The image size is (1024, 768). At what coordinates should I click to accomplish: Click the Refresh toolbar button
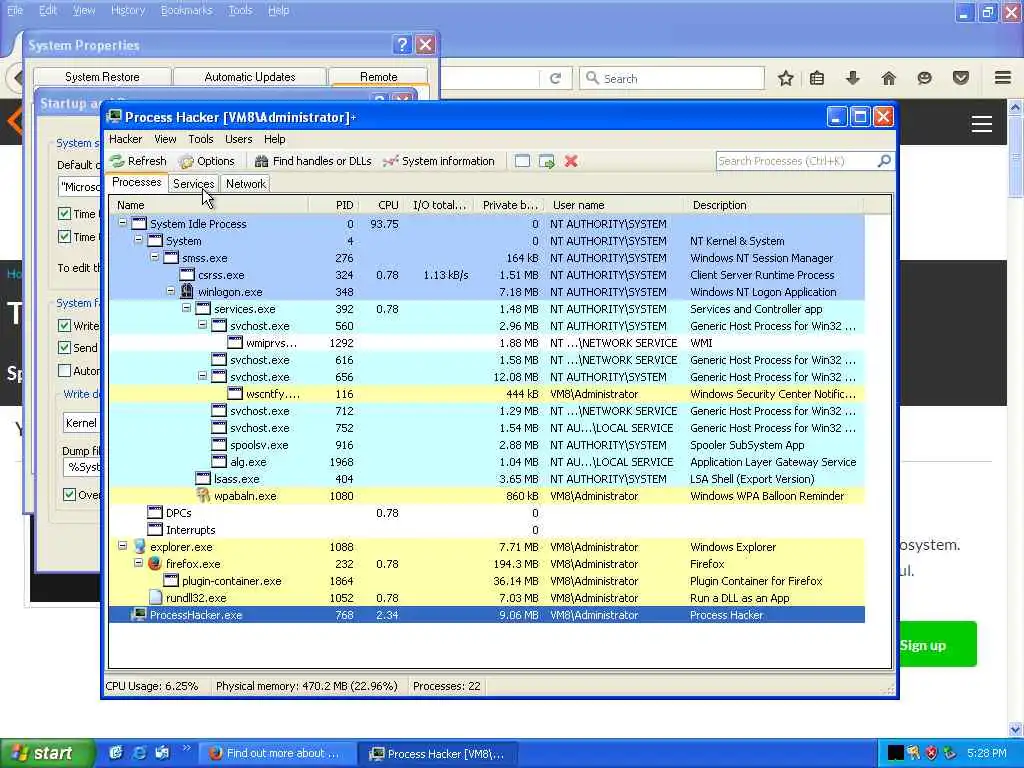click(x=138, y=161)
